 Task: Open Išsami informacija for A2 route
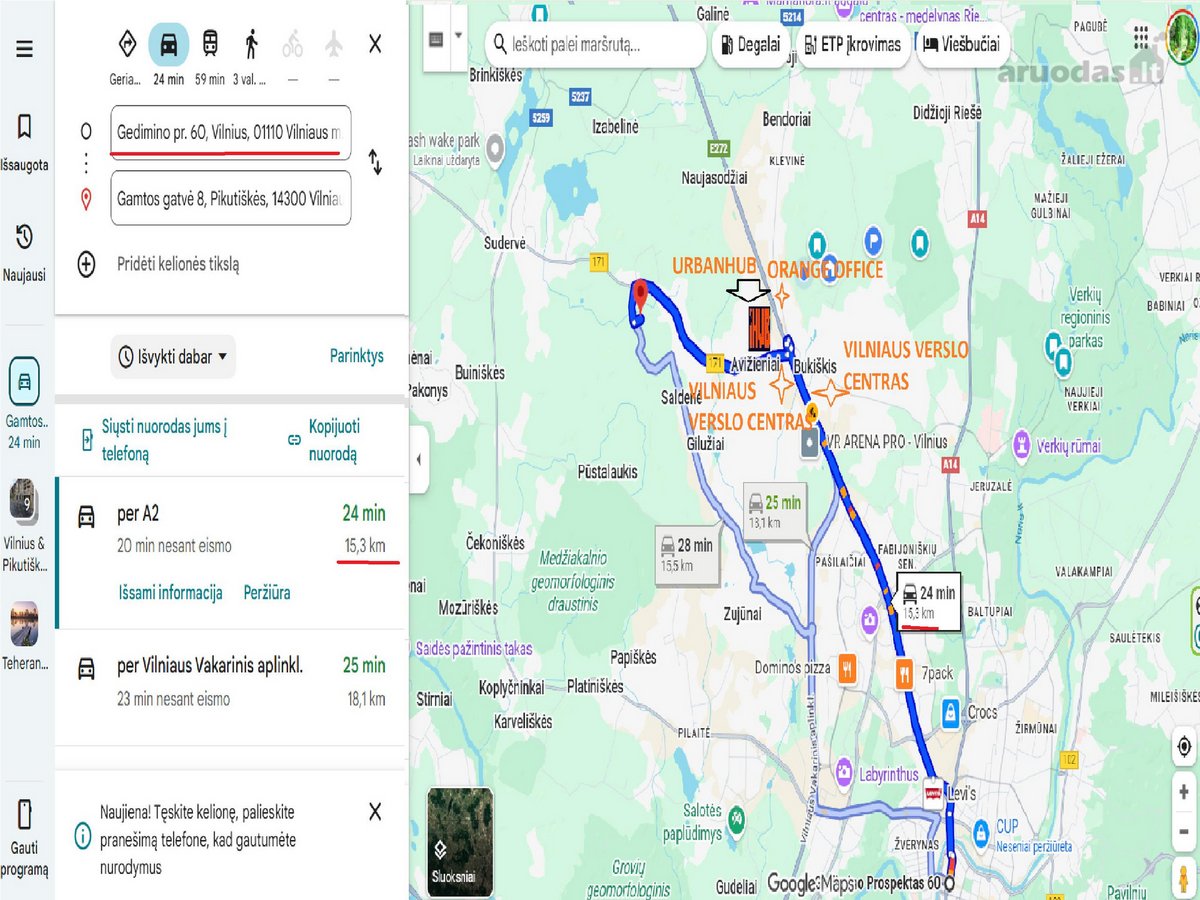[x=170, y=592]
